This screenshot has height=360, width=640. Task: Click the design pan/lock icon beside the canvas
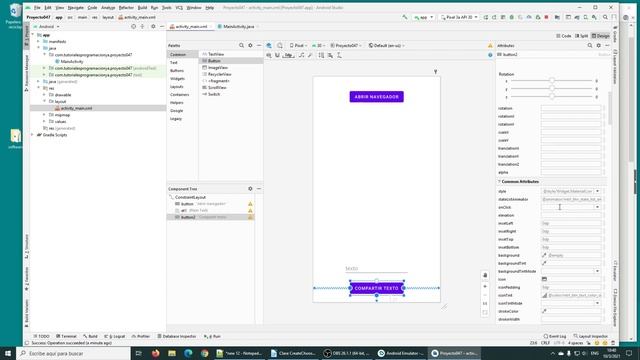coord(485,275)
